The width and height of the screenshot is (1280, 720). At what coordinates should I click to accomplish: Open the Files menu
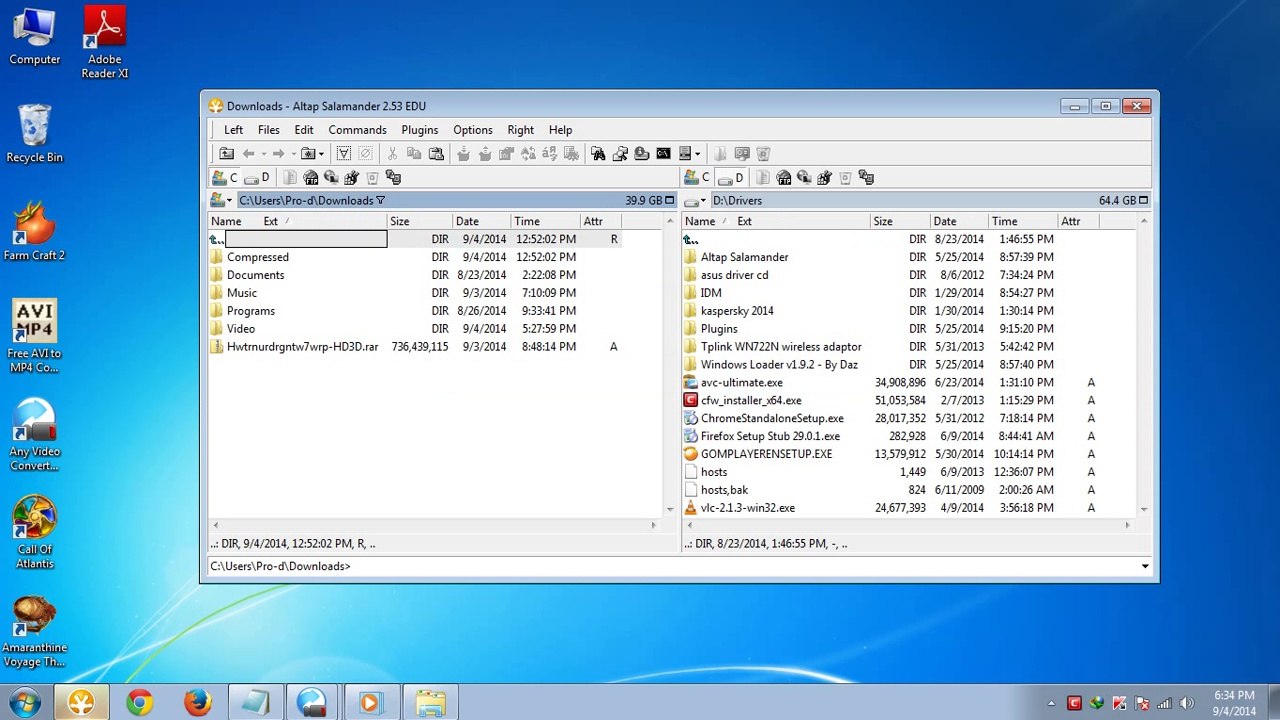(269, 130)
